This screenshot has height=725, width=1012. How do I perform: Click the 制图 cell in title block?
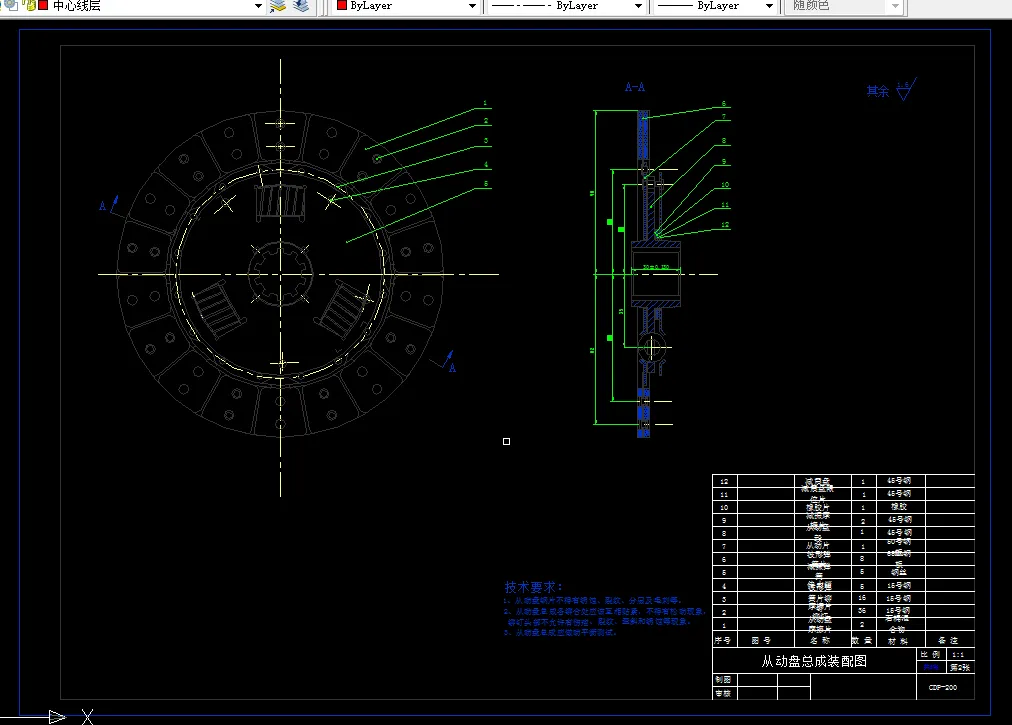coord(724,680)
